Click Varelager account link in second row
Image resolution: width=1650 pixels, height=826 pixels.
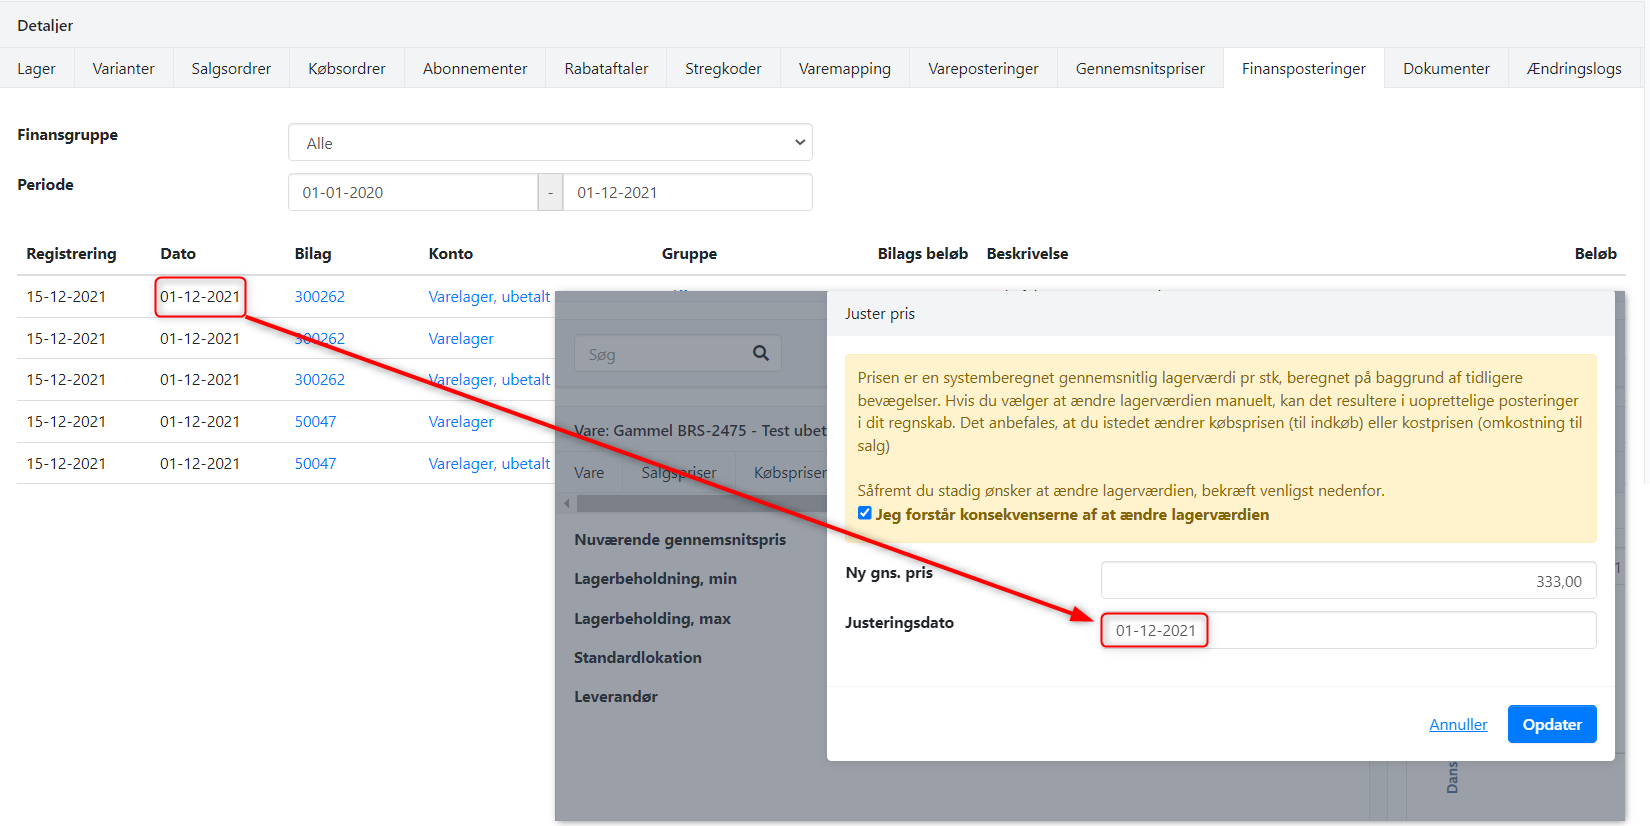[x=461, y=339]
